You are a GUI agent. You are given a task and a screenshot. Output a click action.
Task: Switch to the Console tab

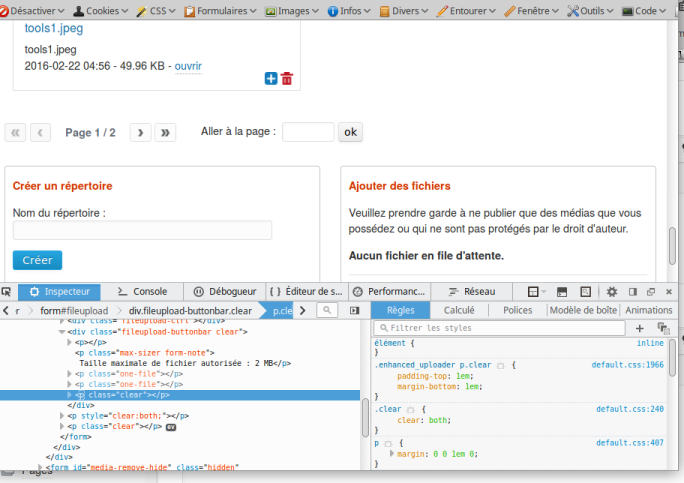coord(142,291)
